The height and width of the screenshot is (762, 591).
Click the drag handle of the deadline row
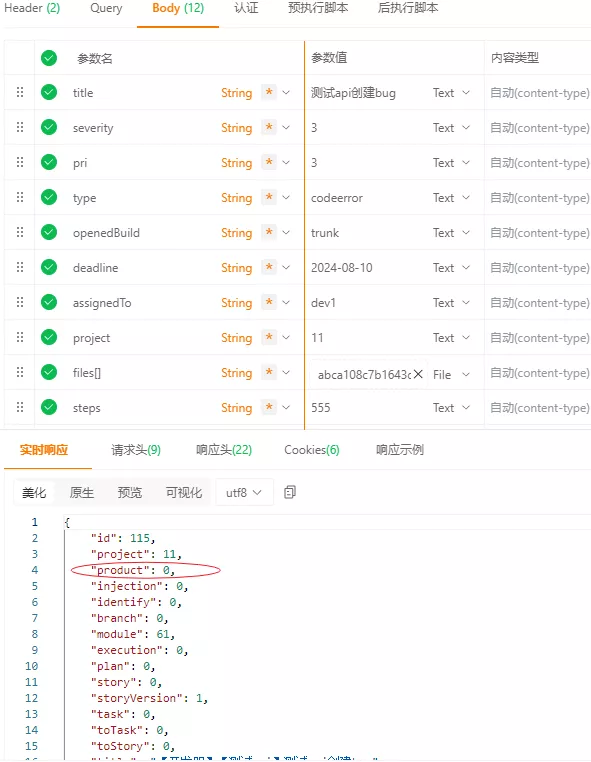pyautogui.click(x=20, y=267)
